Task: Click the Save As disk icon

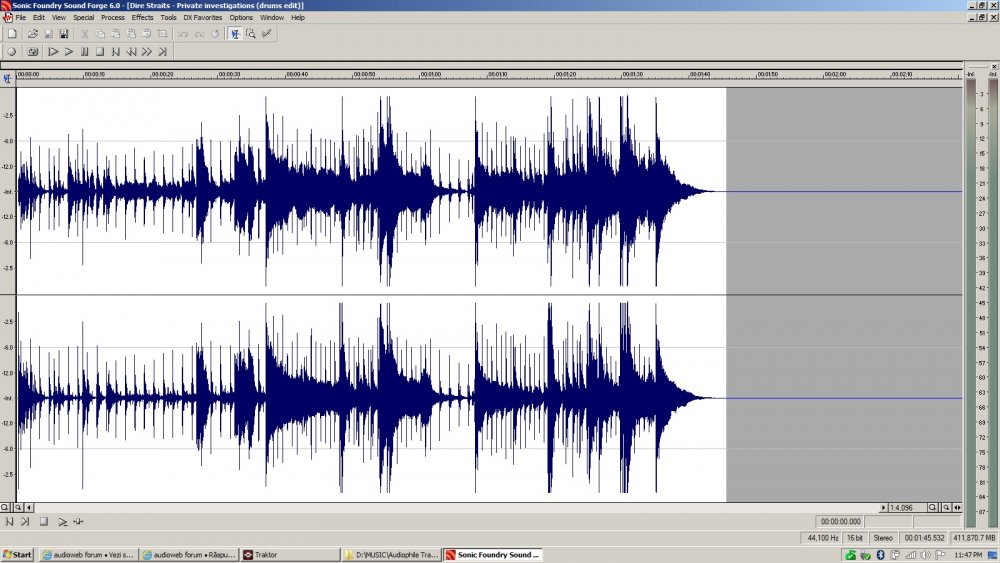Action: (x=64, y=34)
